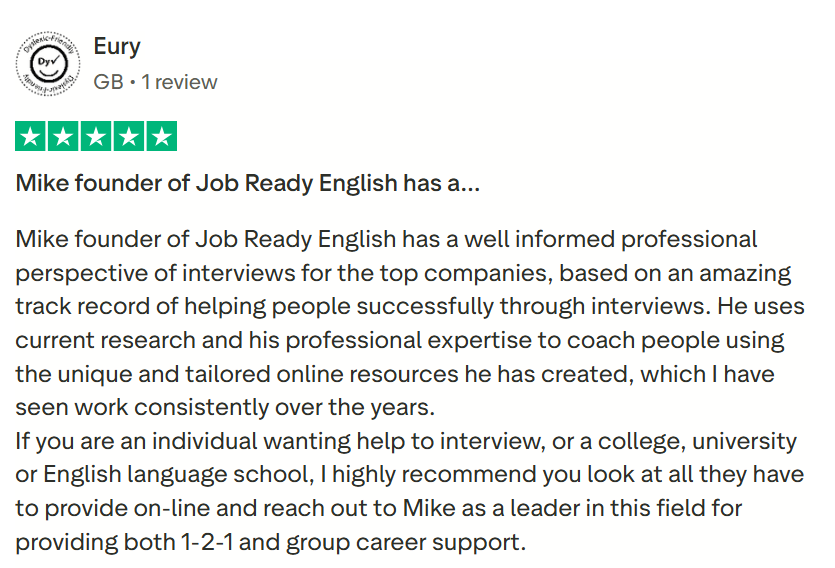Click the third green rating star
Screen dimensions: 835x568
coord(96,136)
